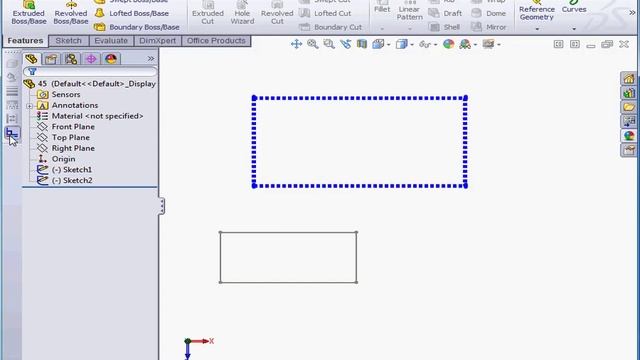The image size is (640, 360).
Task: Click the Previous View icon
Action: (x=345, y=44)
